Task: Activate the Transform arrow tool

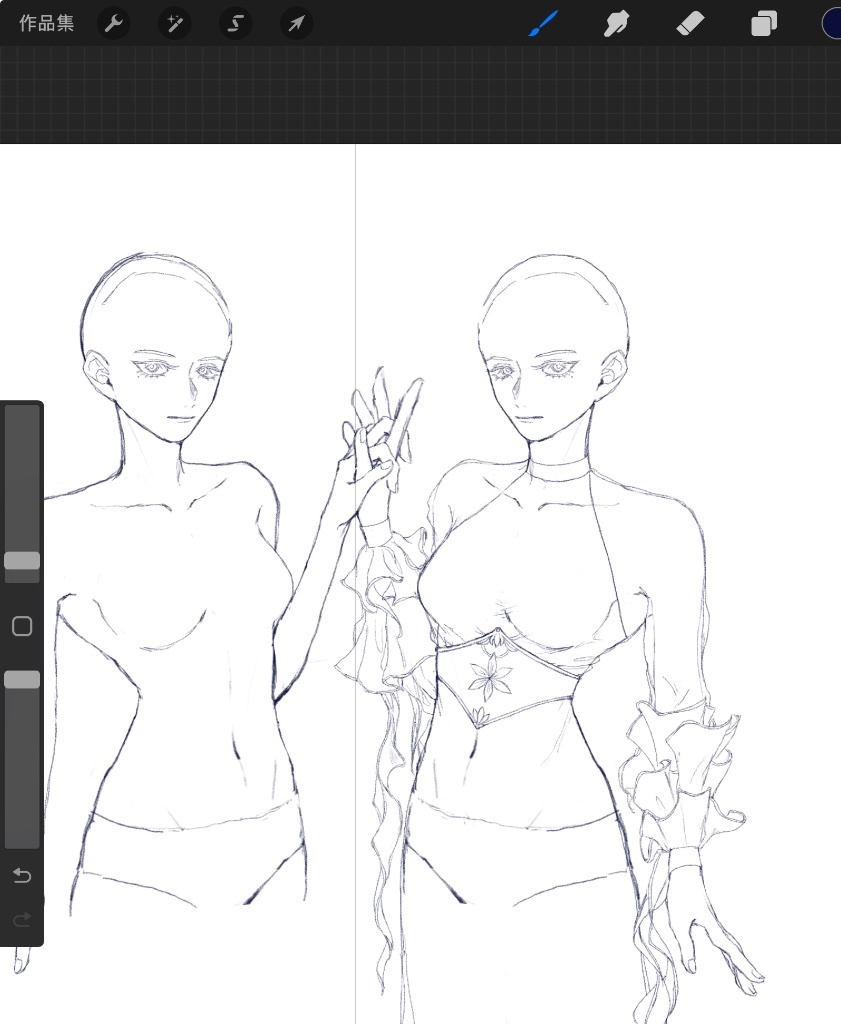Action: click(x=296, y=24)
